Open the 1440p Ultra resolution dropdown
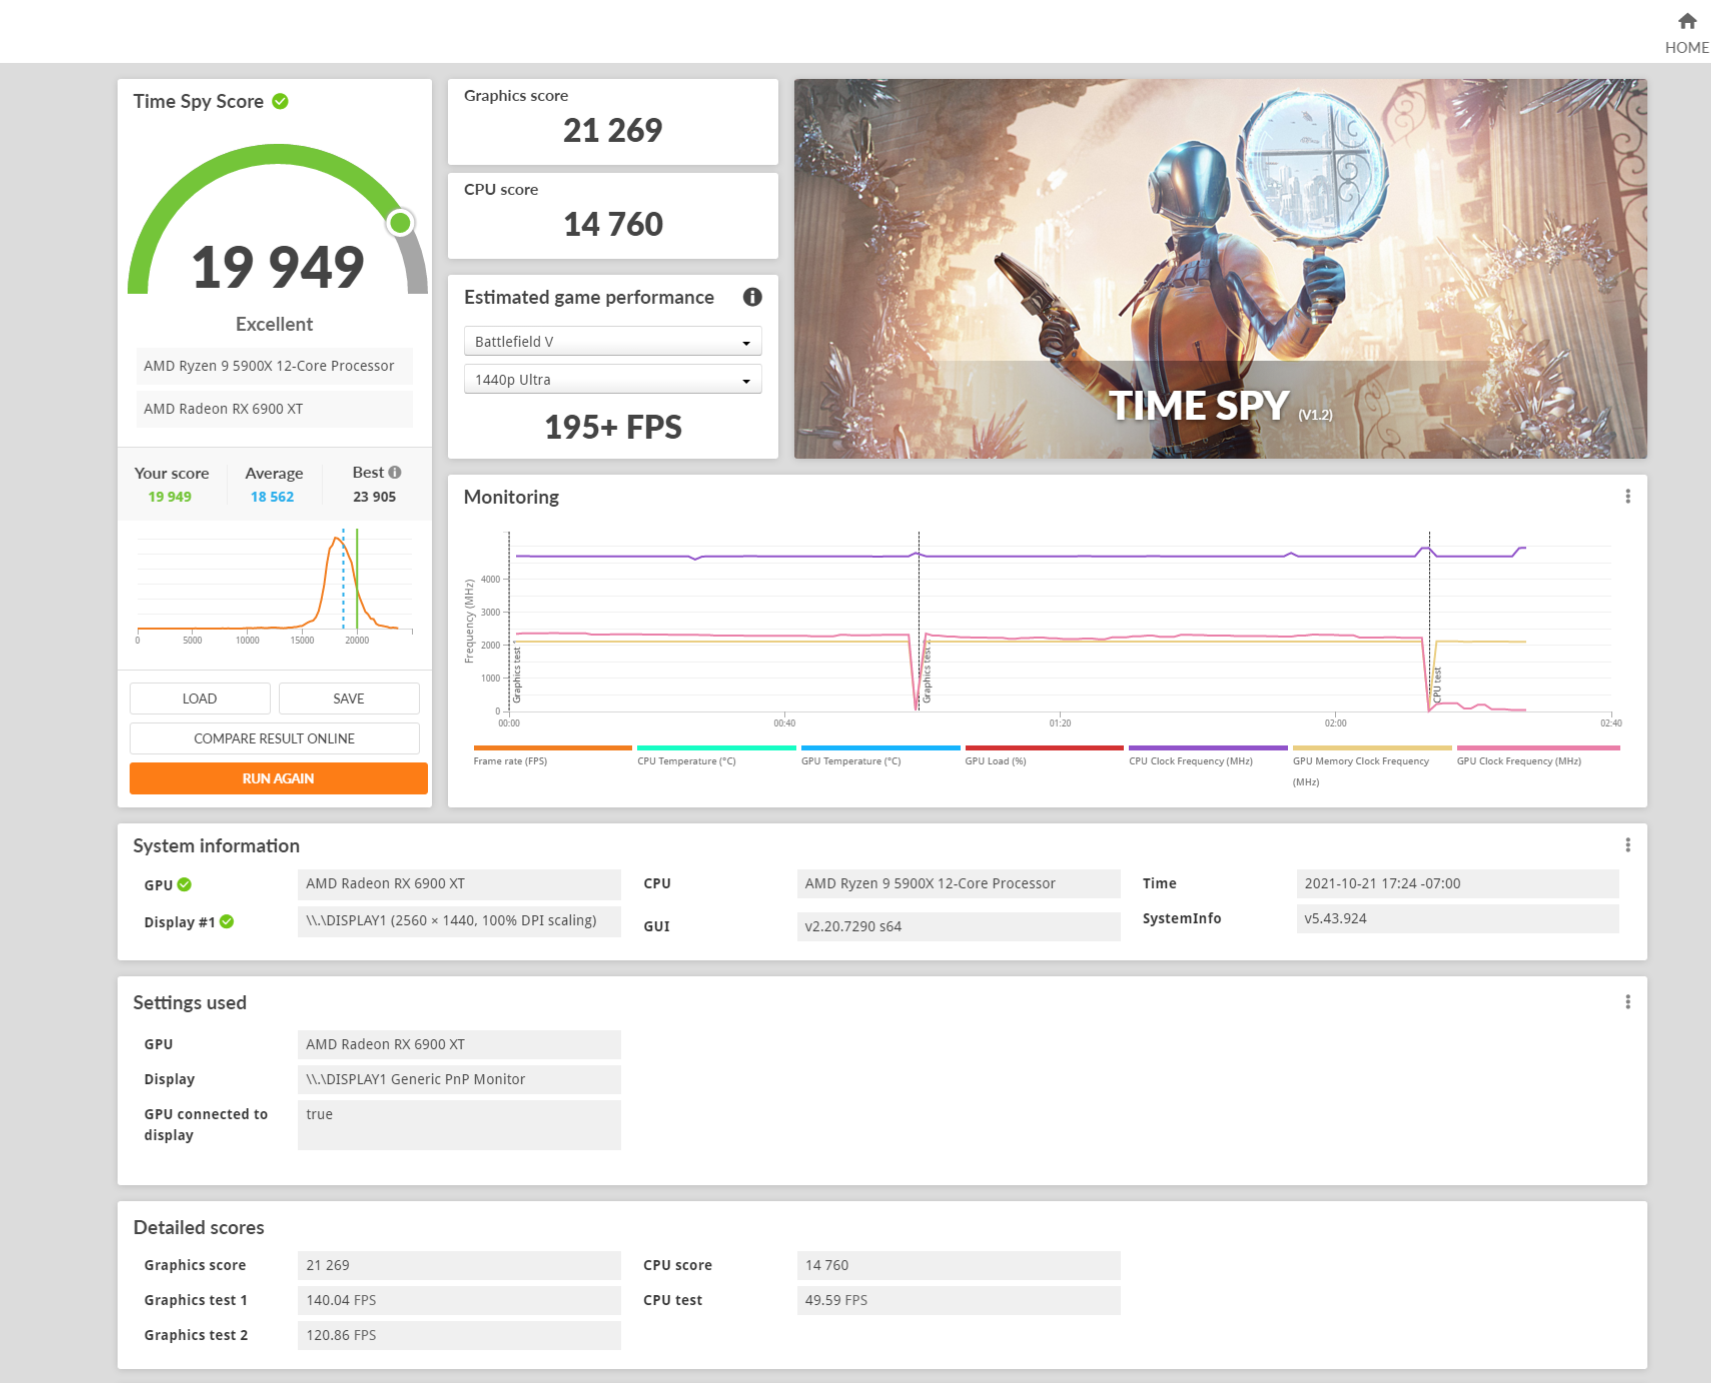Image resolution: width=1711 pixels, height=1383 pixels. (x=612, y=380)
